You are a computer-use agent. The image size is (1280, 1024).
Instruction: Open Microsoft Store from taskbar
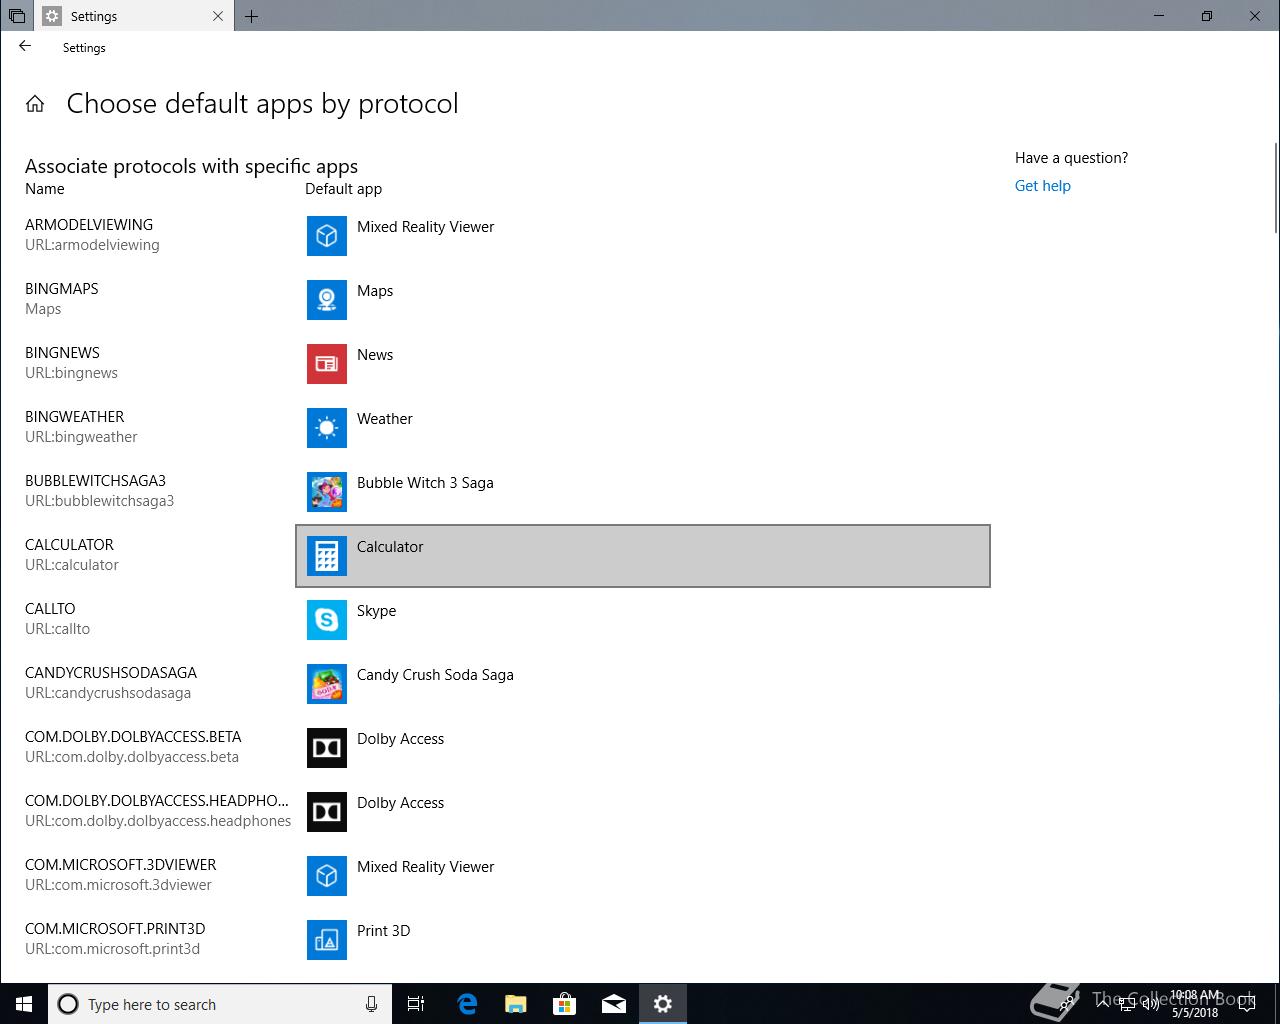tap(564, 1004)
